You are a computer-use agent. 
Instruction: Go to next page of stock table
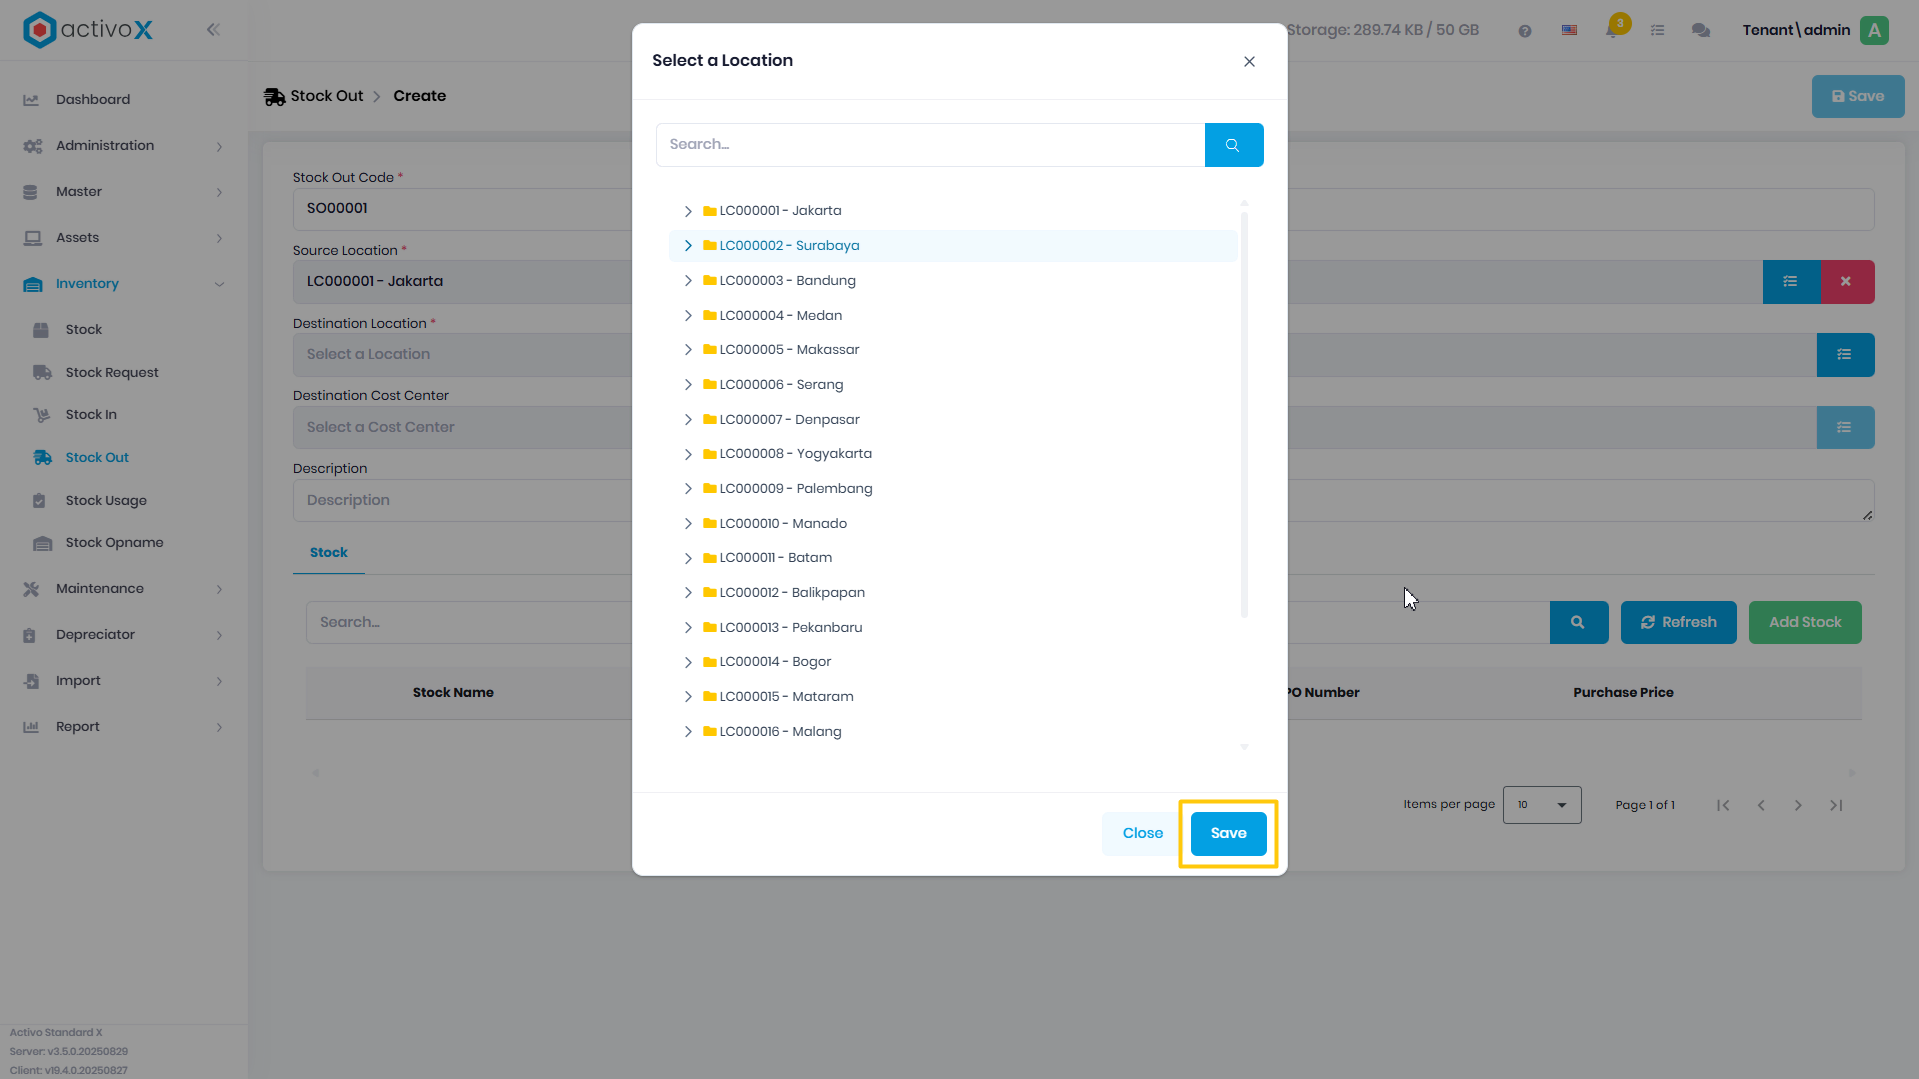tap(1798, 805)
